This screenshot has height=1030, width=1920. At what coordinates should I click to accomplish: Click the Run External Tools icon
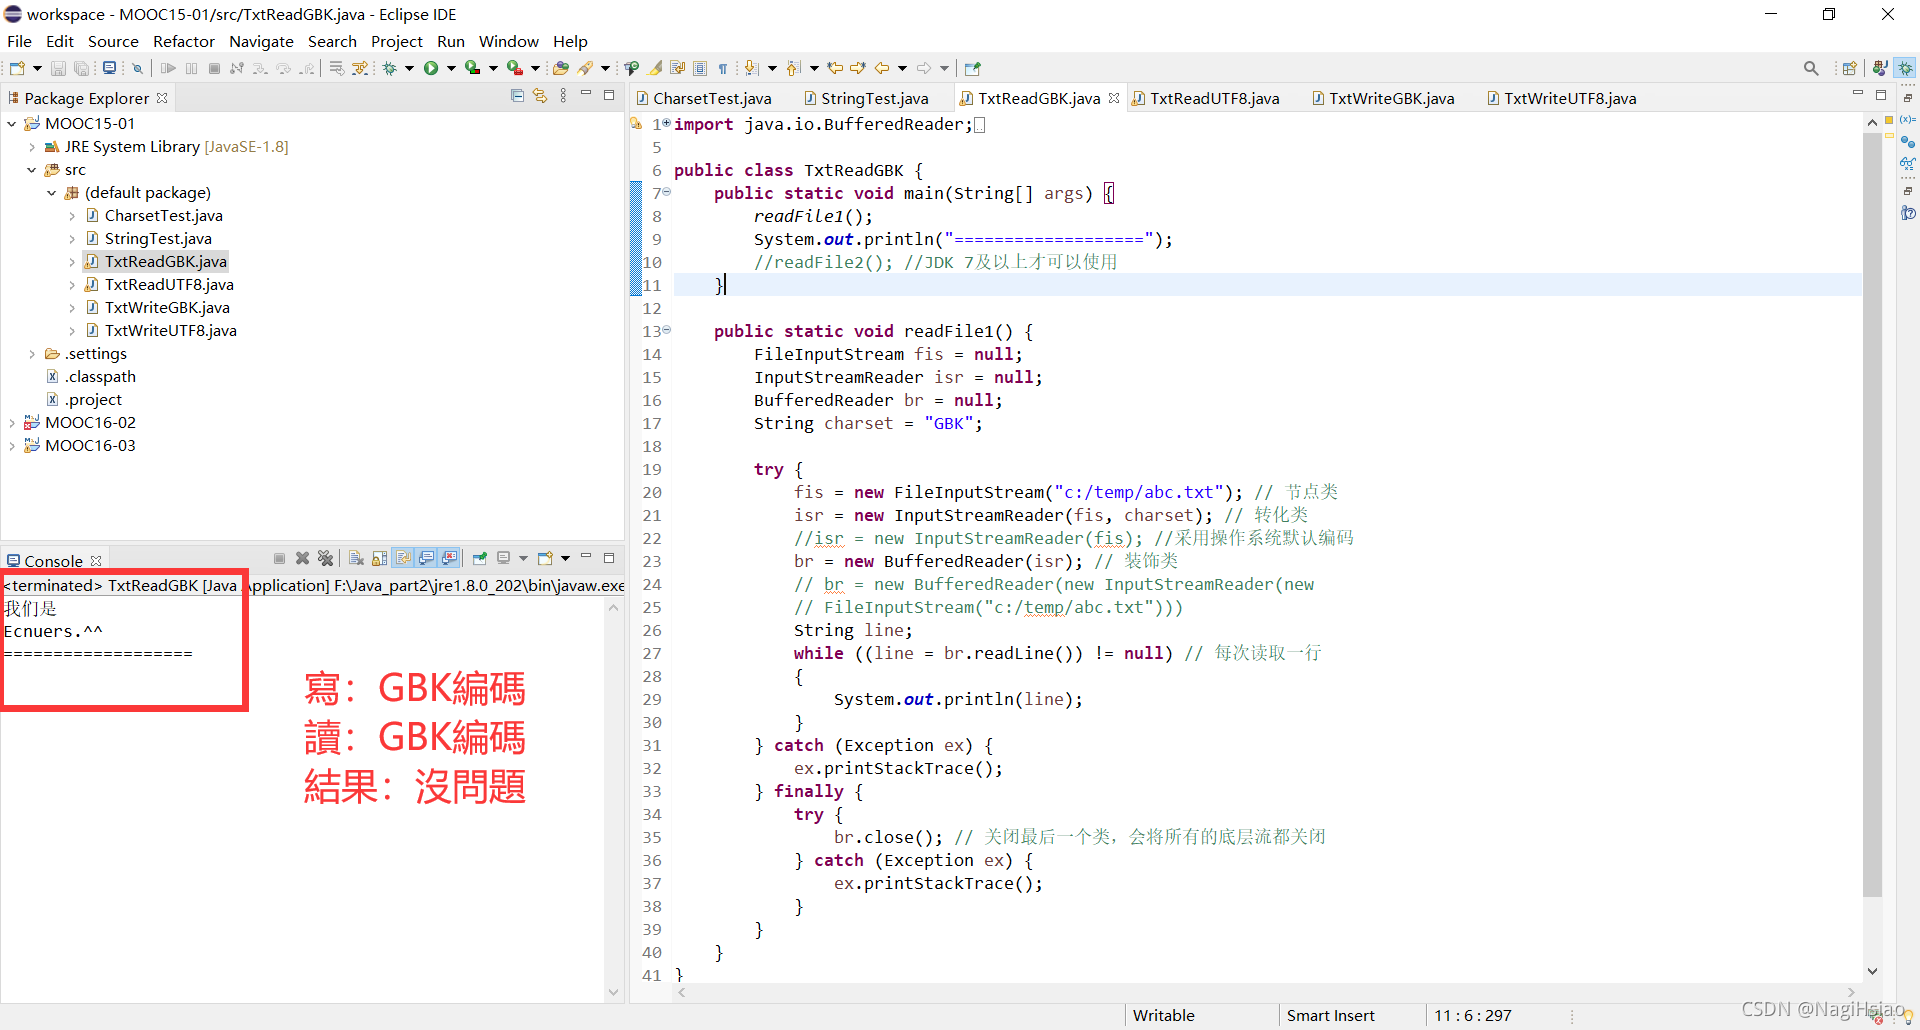(515, 68)
